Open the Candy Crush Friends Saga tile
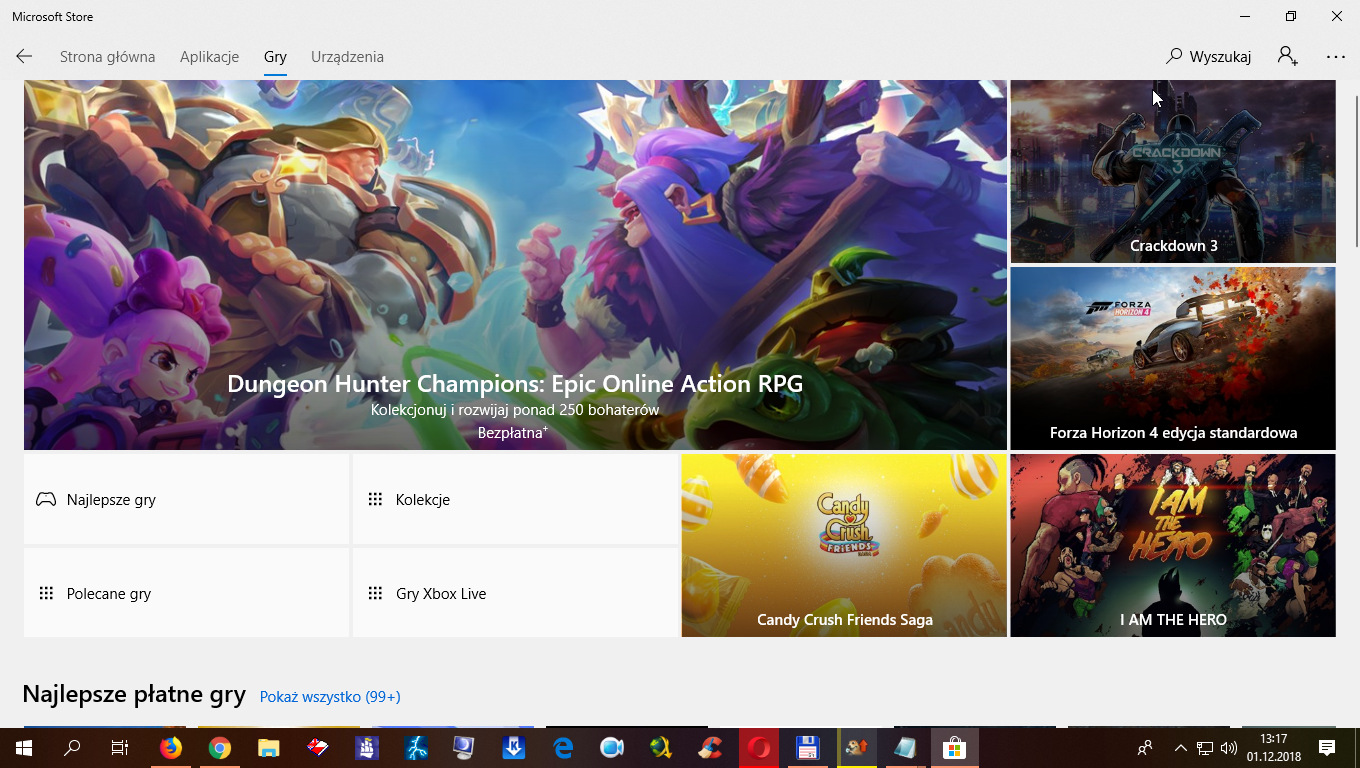Image resolution: width=1360 pixels, height=768 pixels. [844, 545]
